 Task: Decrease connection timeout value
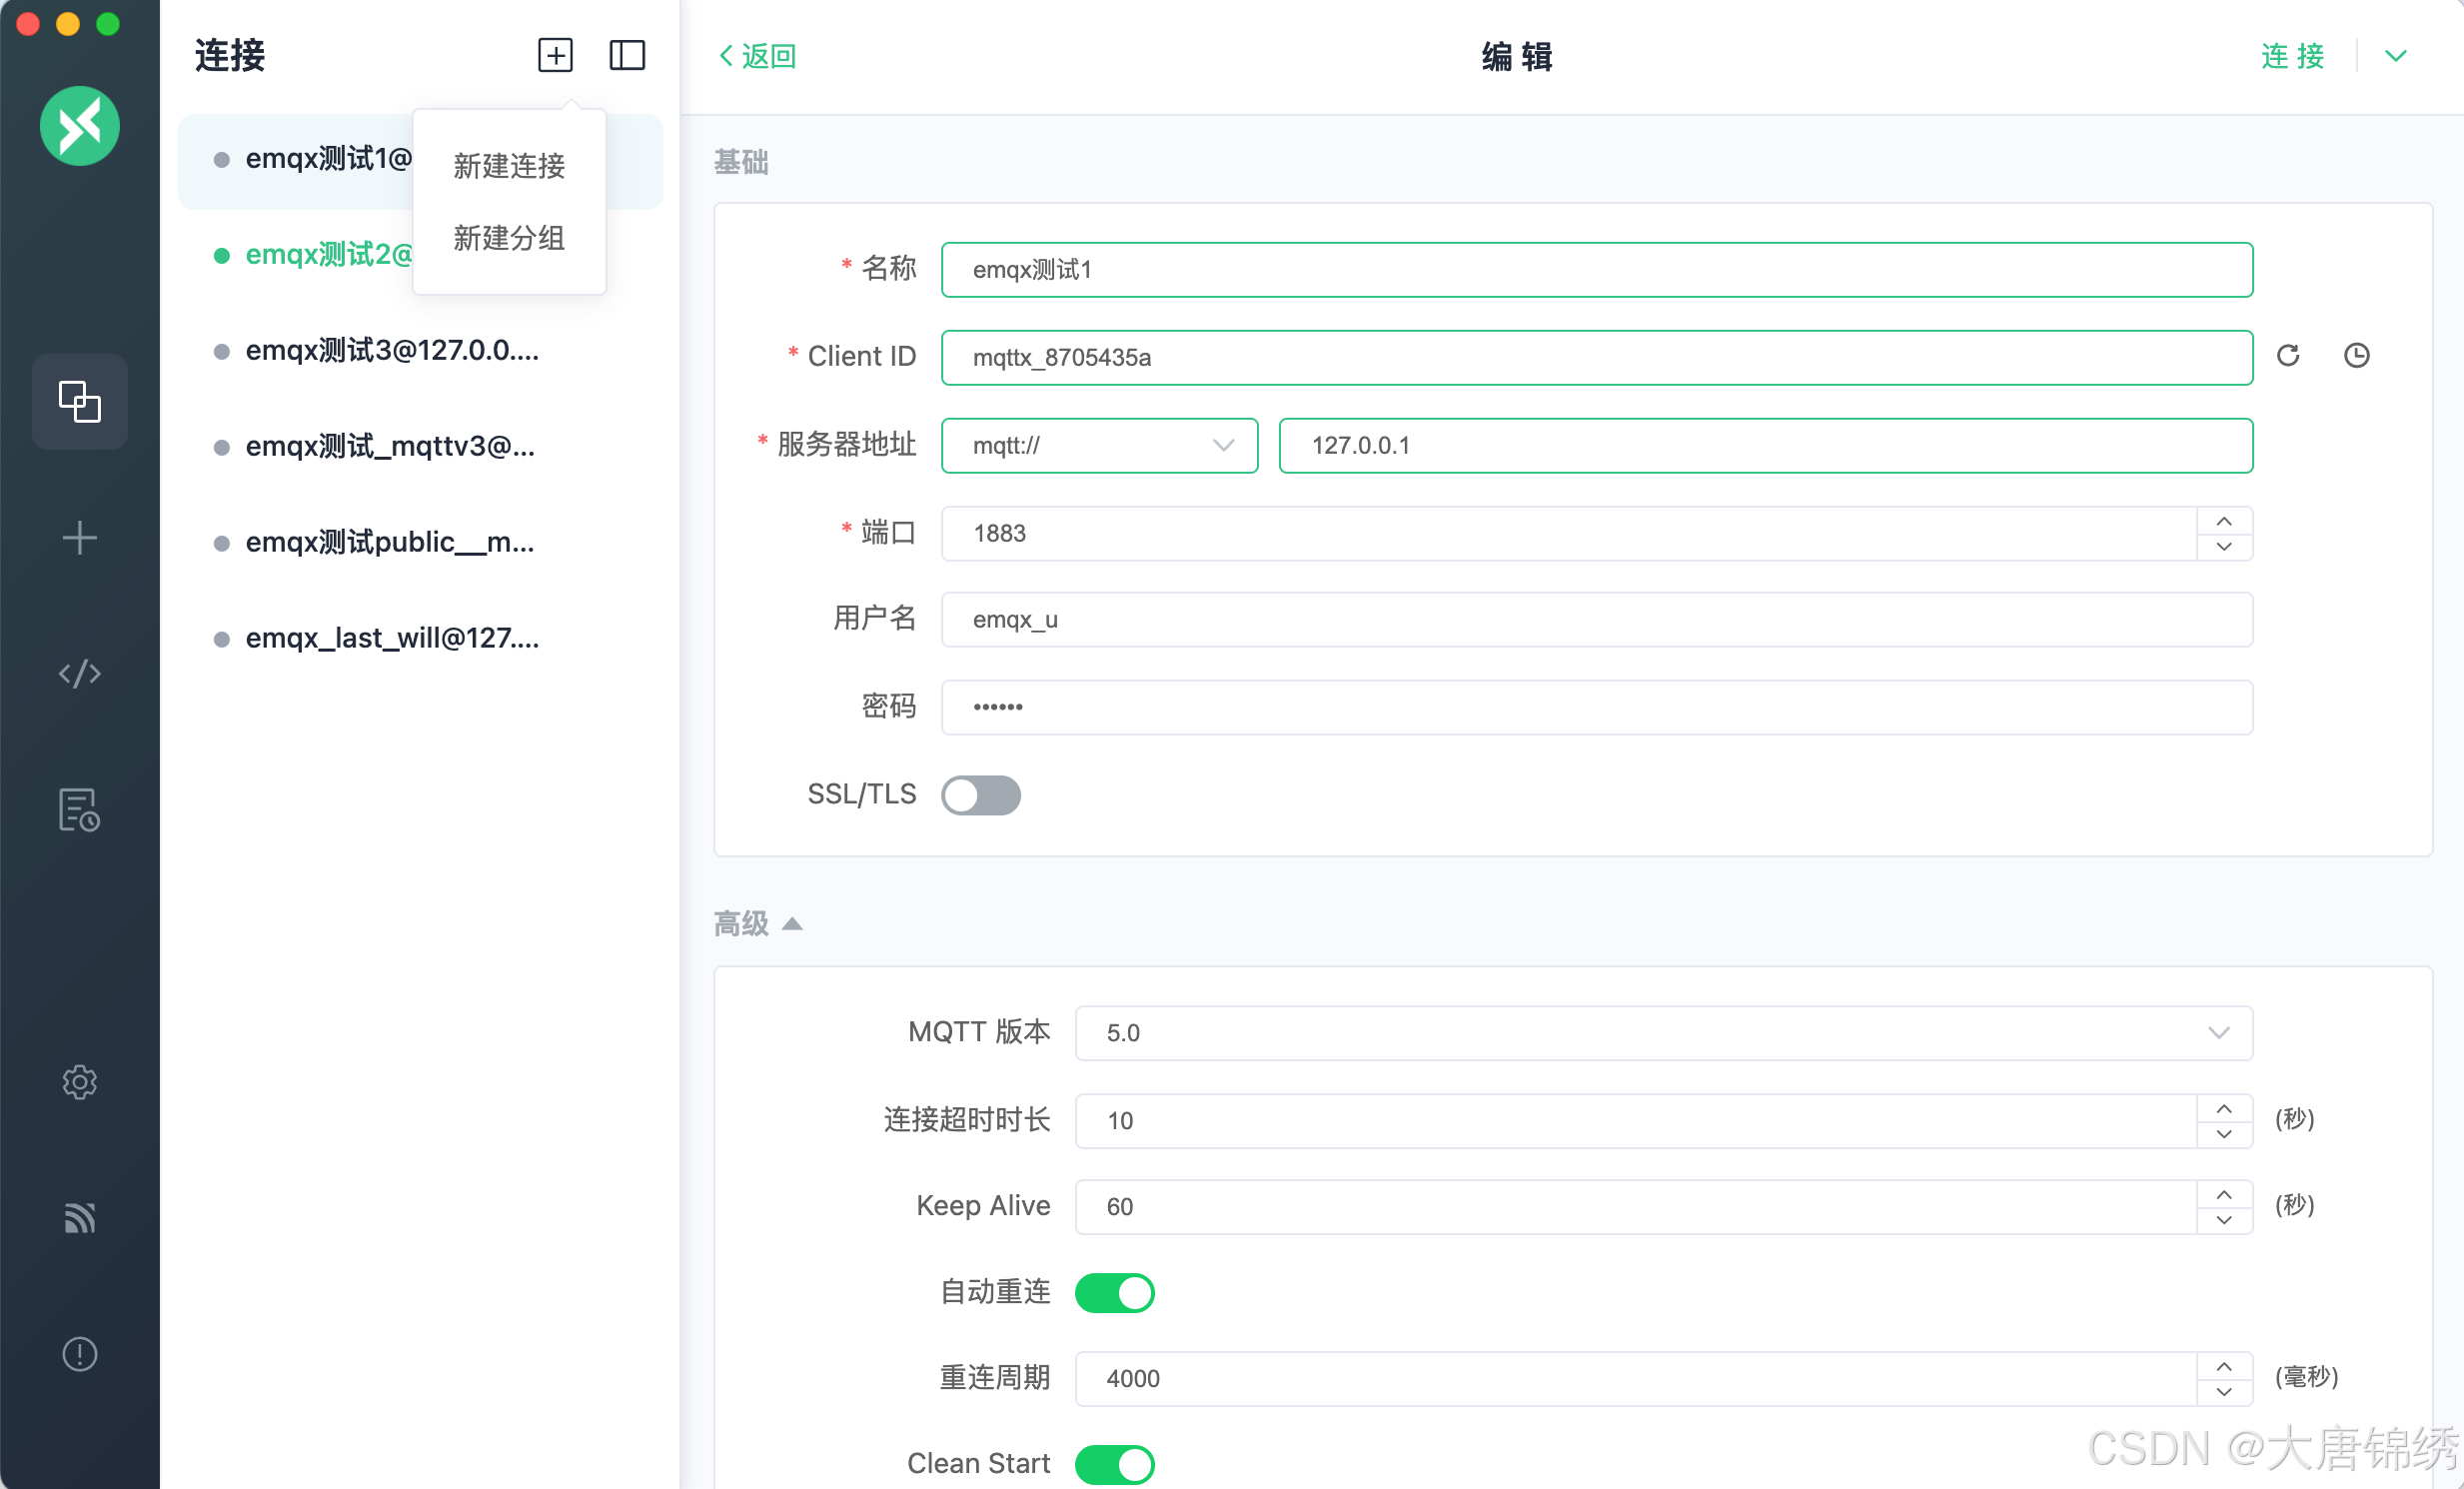[2224, 1133]
